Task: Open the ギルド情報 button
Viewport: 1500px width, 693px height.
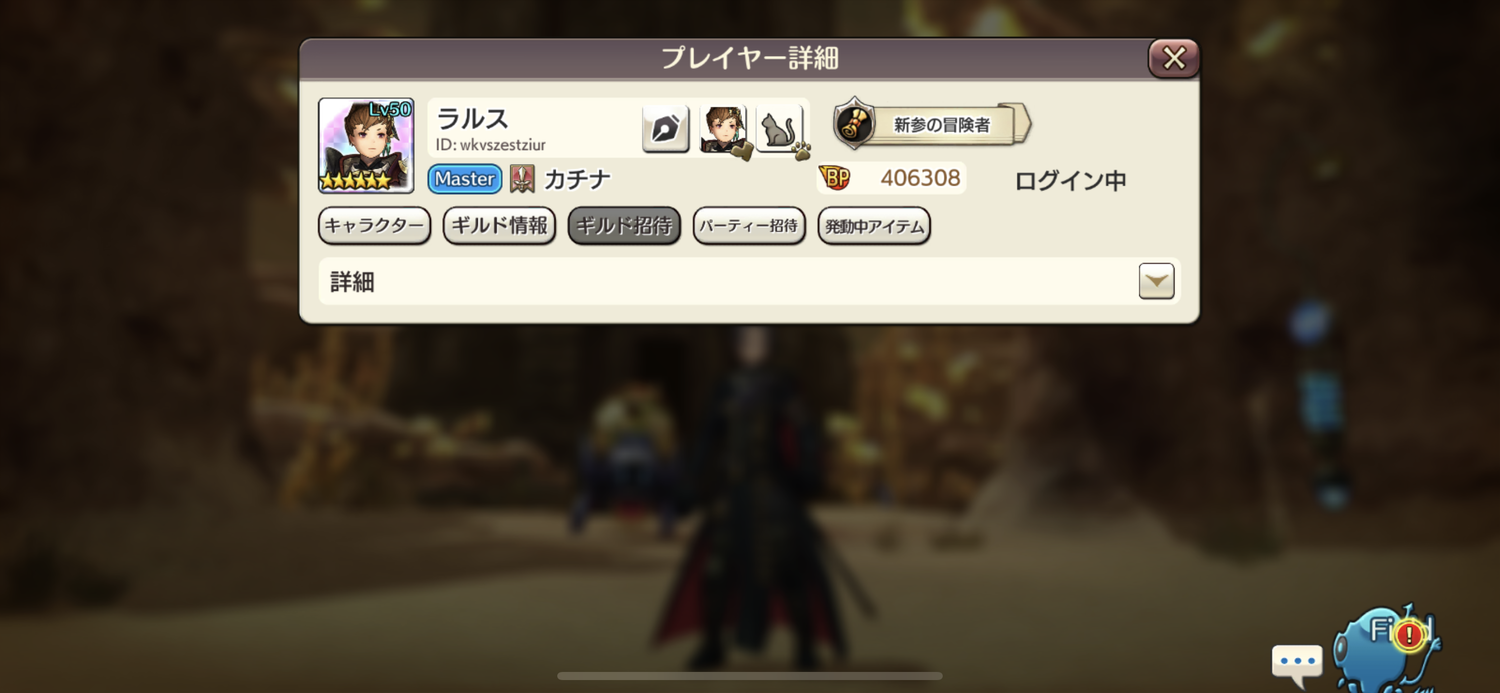Action: coord(499,226)
